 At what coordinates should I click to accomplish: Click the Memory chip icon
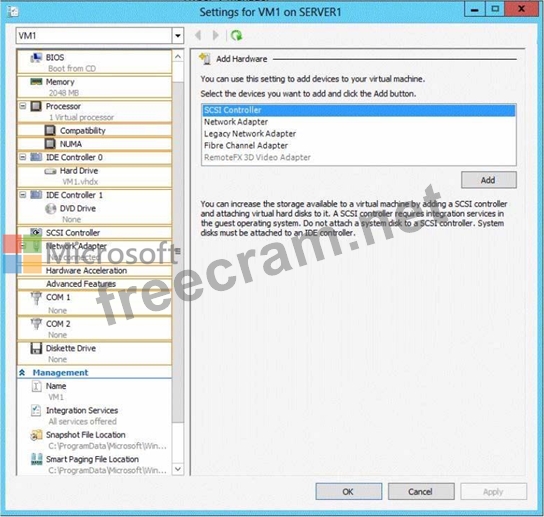(x=36, y=82)
